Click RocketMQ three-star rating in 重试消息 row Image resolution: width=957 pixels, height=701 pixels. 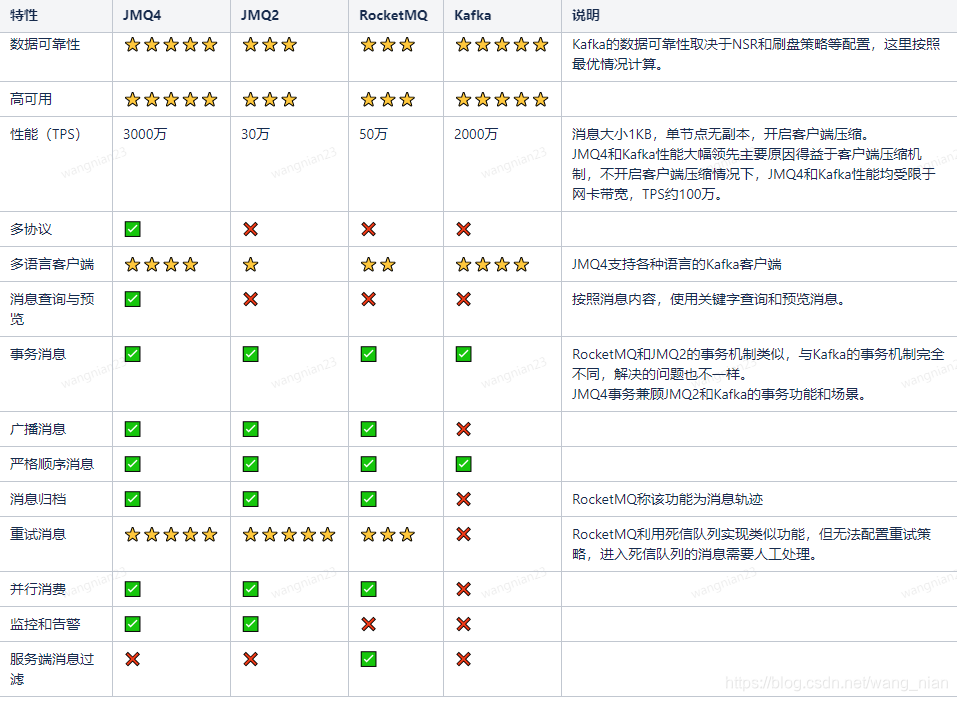click(x=388, y=534)
